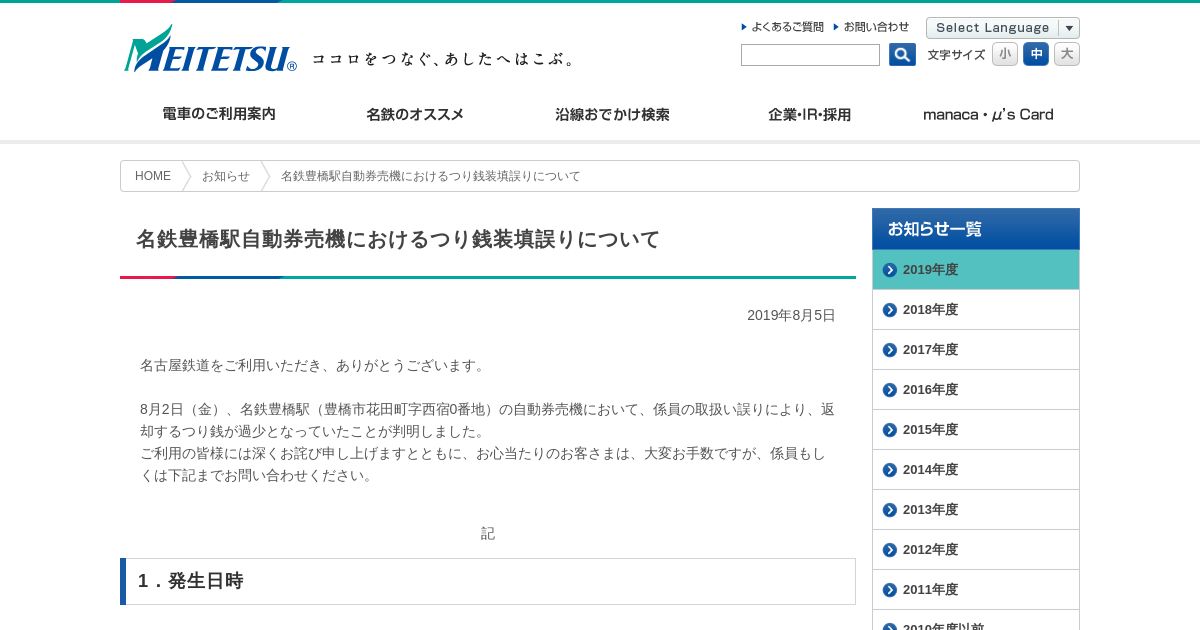Click the arrow icon beside 2016年度
The height and width of the screenshot is (630, 1200).
[890, 390]
